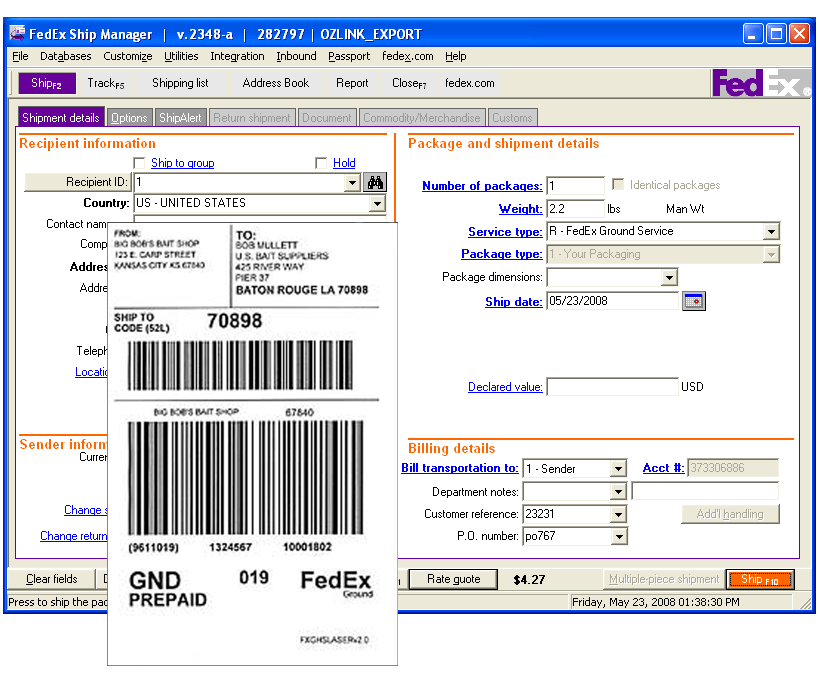Viewport: 820px width, 700px height.
Task: Click the Package type link label
Action: [x=502, y=254]
